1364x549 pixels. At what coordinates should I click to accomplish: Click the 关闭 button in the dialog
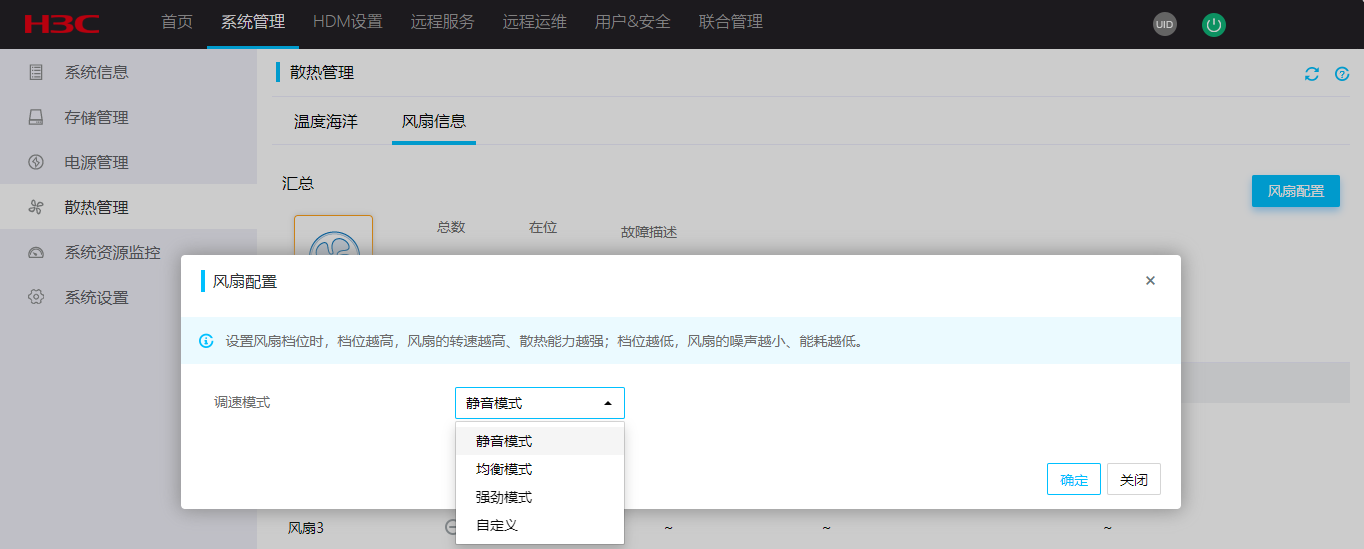tap(1134, 479)
